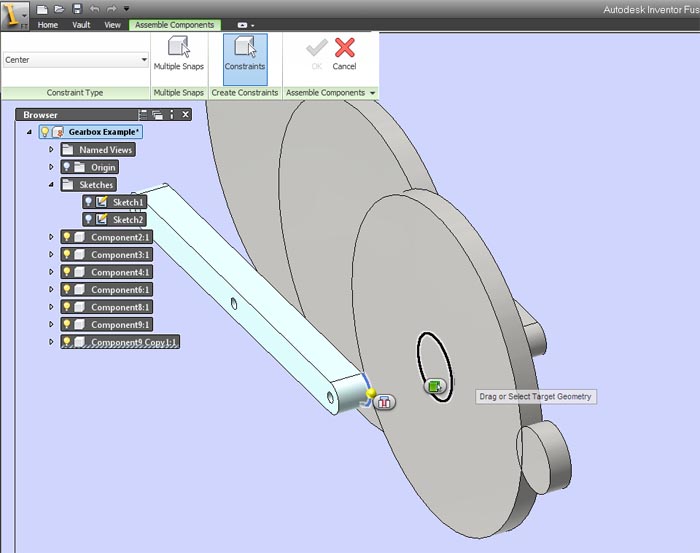Click the Browser list view icon
The image size is (700, 553).
143,115
